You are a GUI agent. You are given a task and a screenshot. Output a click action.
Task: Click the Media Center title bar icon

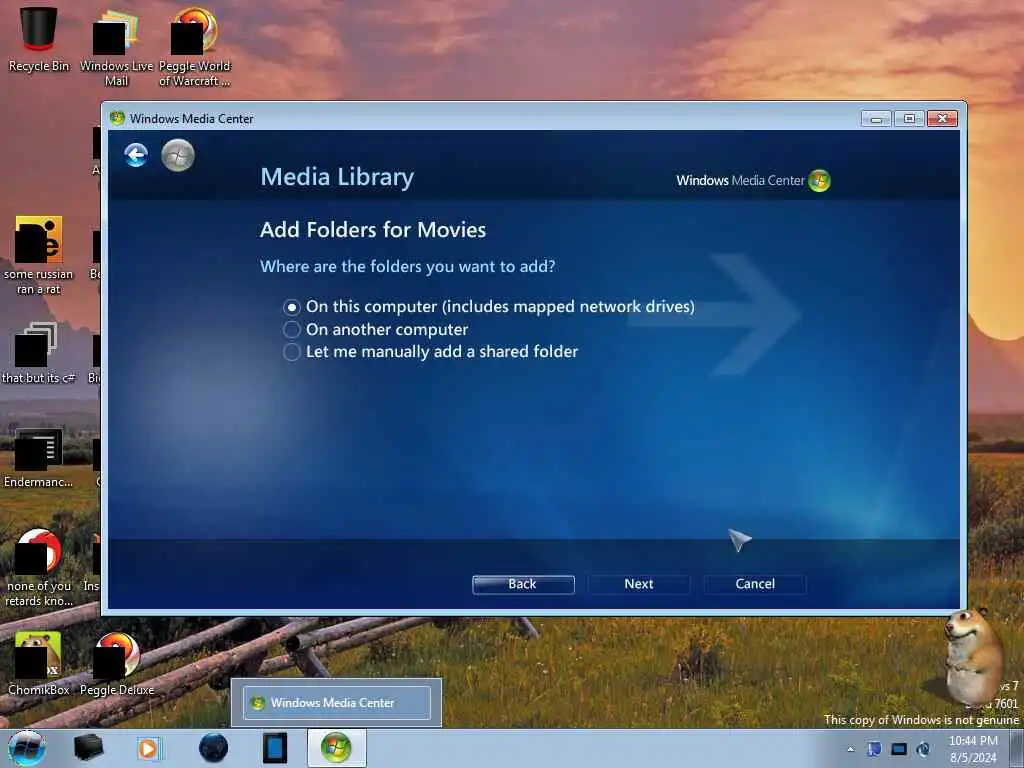click(118, 118)
